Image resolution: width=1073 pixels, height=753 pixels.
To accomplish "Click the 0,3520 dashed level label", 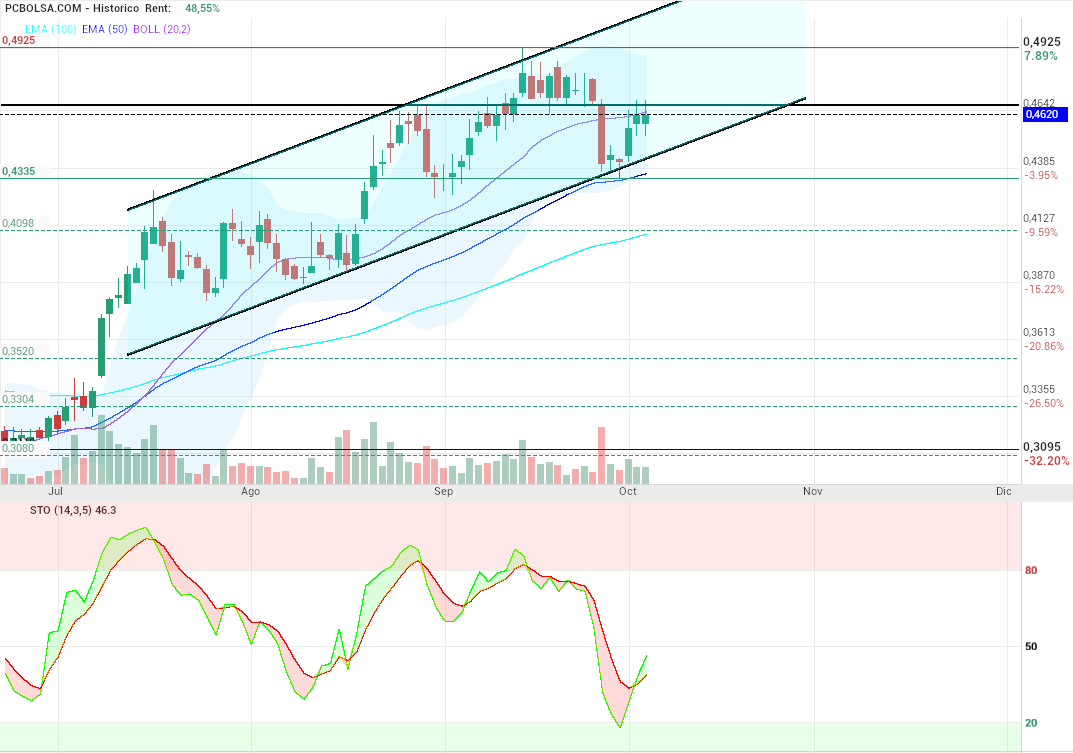I will click(19, 352).
